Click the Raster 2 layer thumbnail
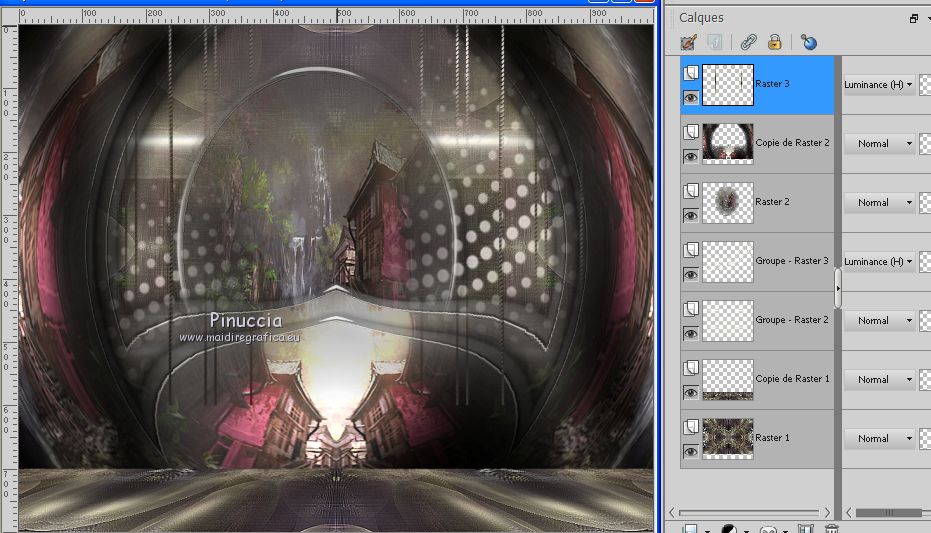The height and width of the screenshot is (533, 931). (x=727, y=202)
